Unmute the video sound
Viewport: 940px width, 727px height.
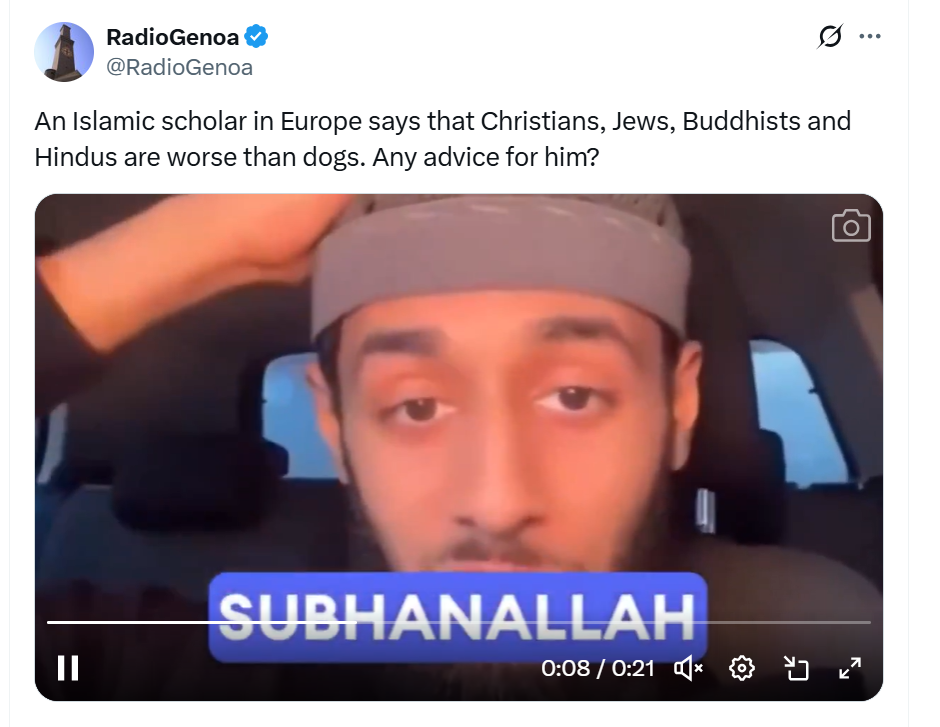pyautogui.click(x=689, y=668)
